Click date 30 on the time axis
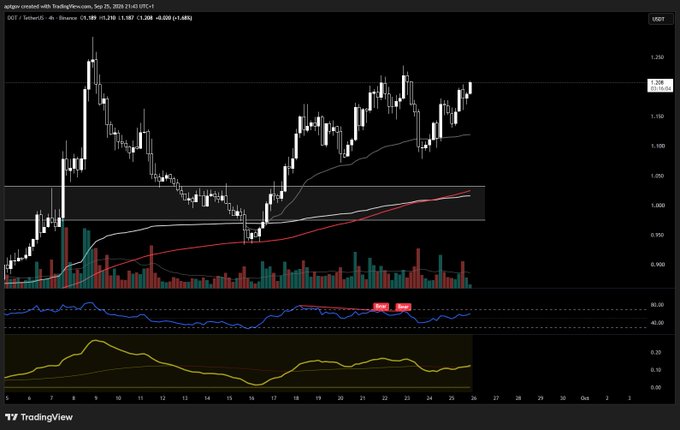 pos(562,398)
